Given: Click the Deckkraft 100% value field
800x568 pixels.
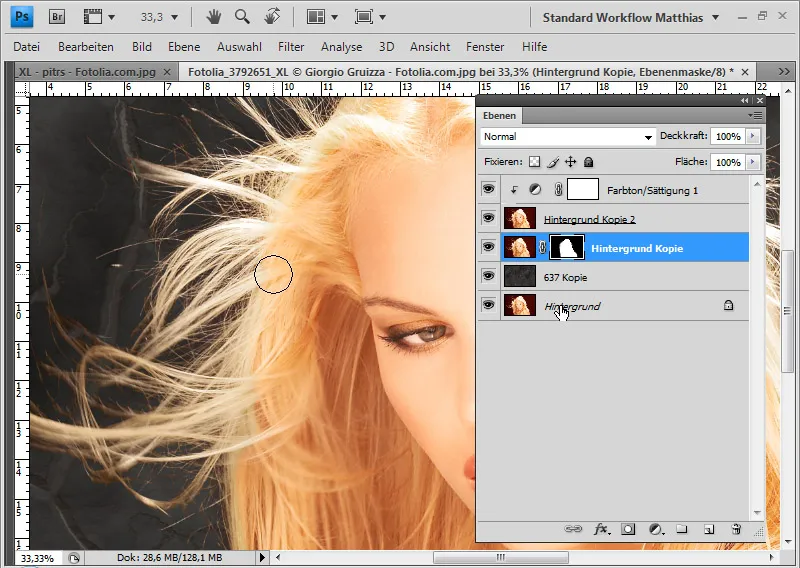Looking at the screenshot, I should [x=728, y=136].
